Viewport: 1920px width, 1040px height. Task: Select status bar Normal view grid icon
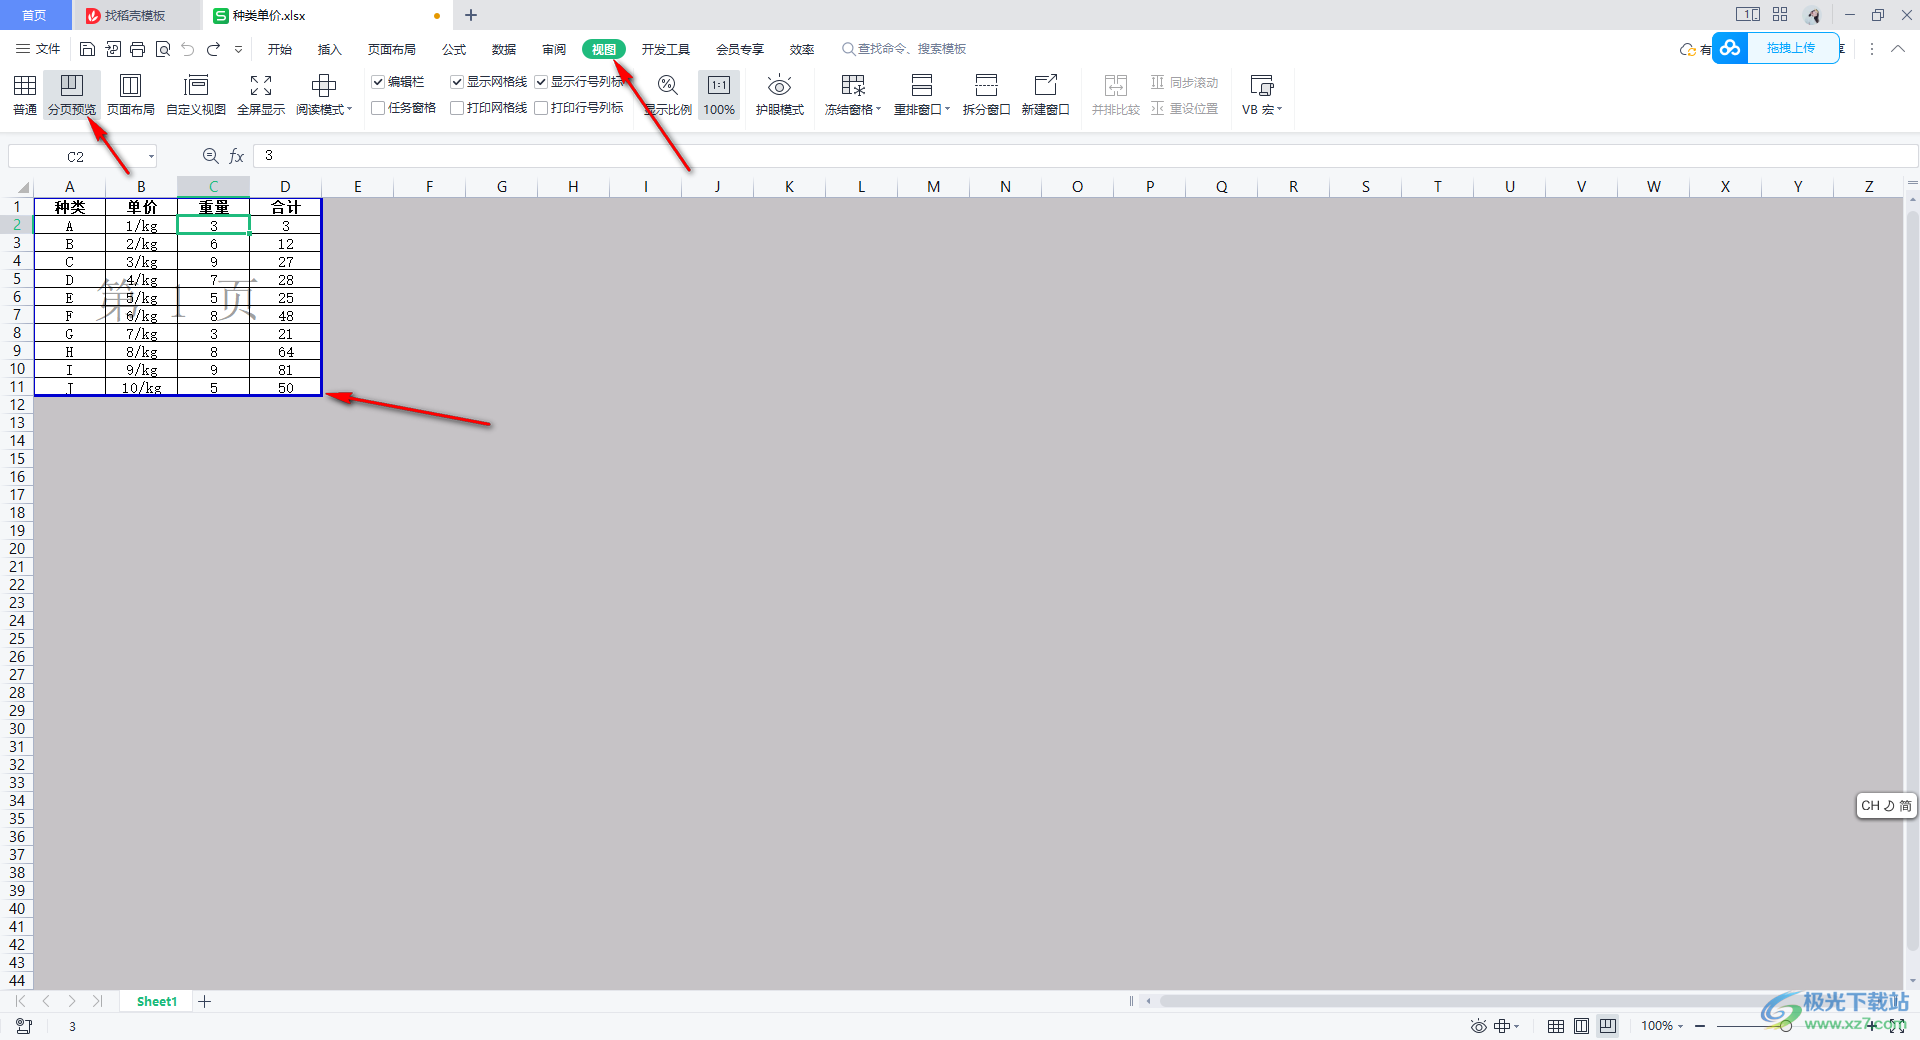tap(1556, 1026)
